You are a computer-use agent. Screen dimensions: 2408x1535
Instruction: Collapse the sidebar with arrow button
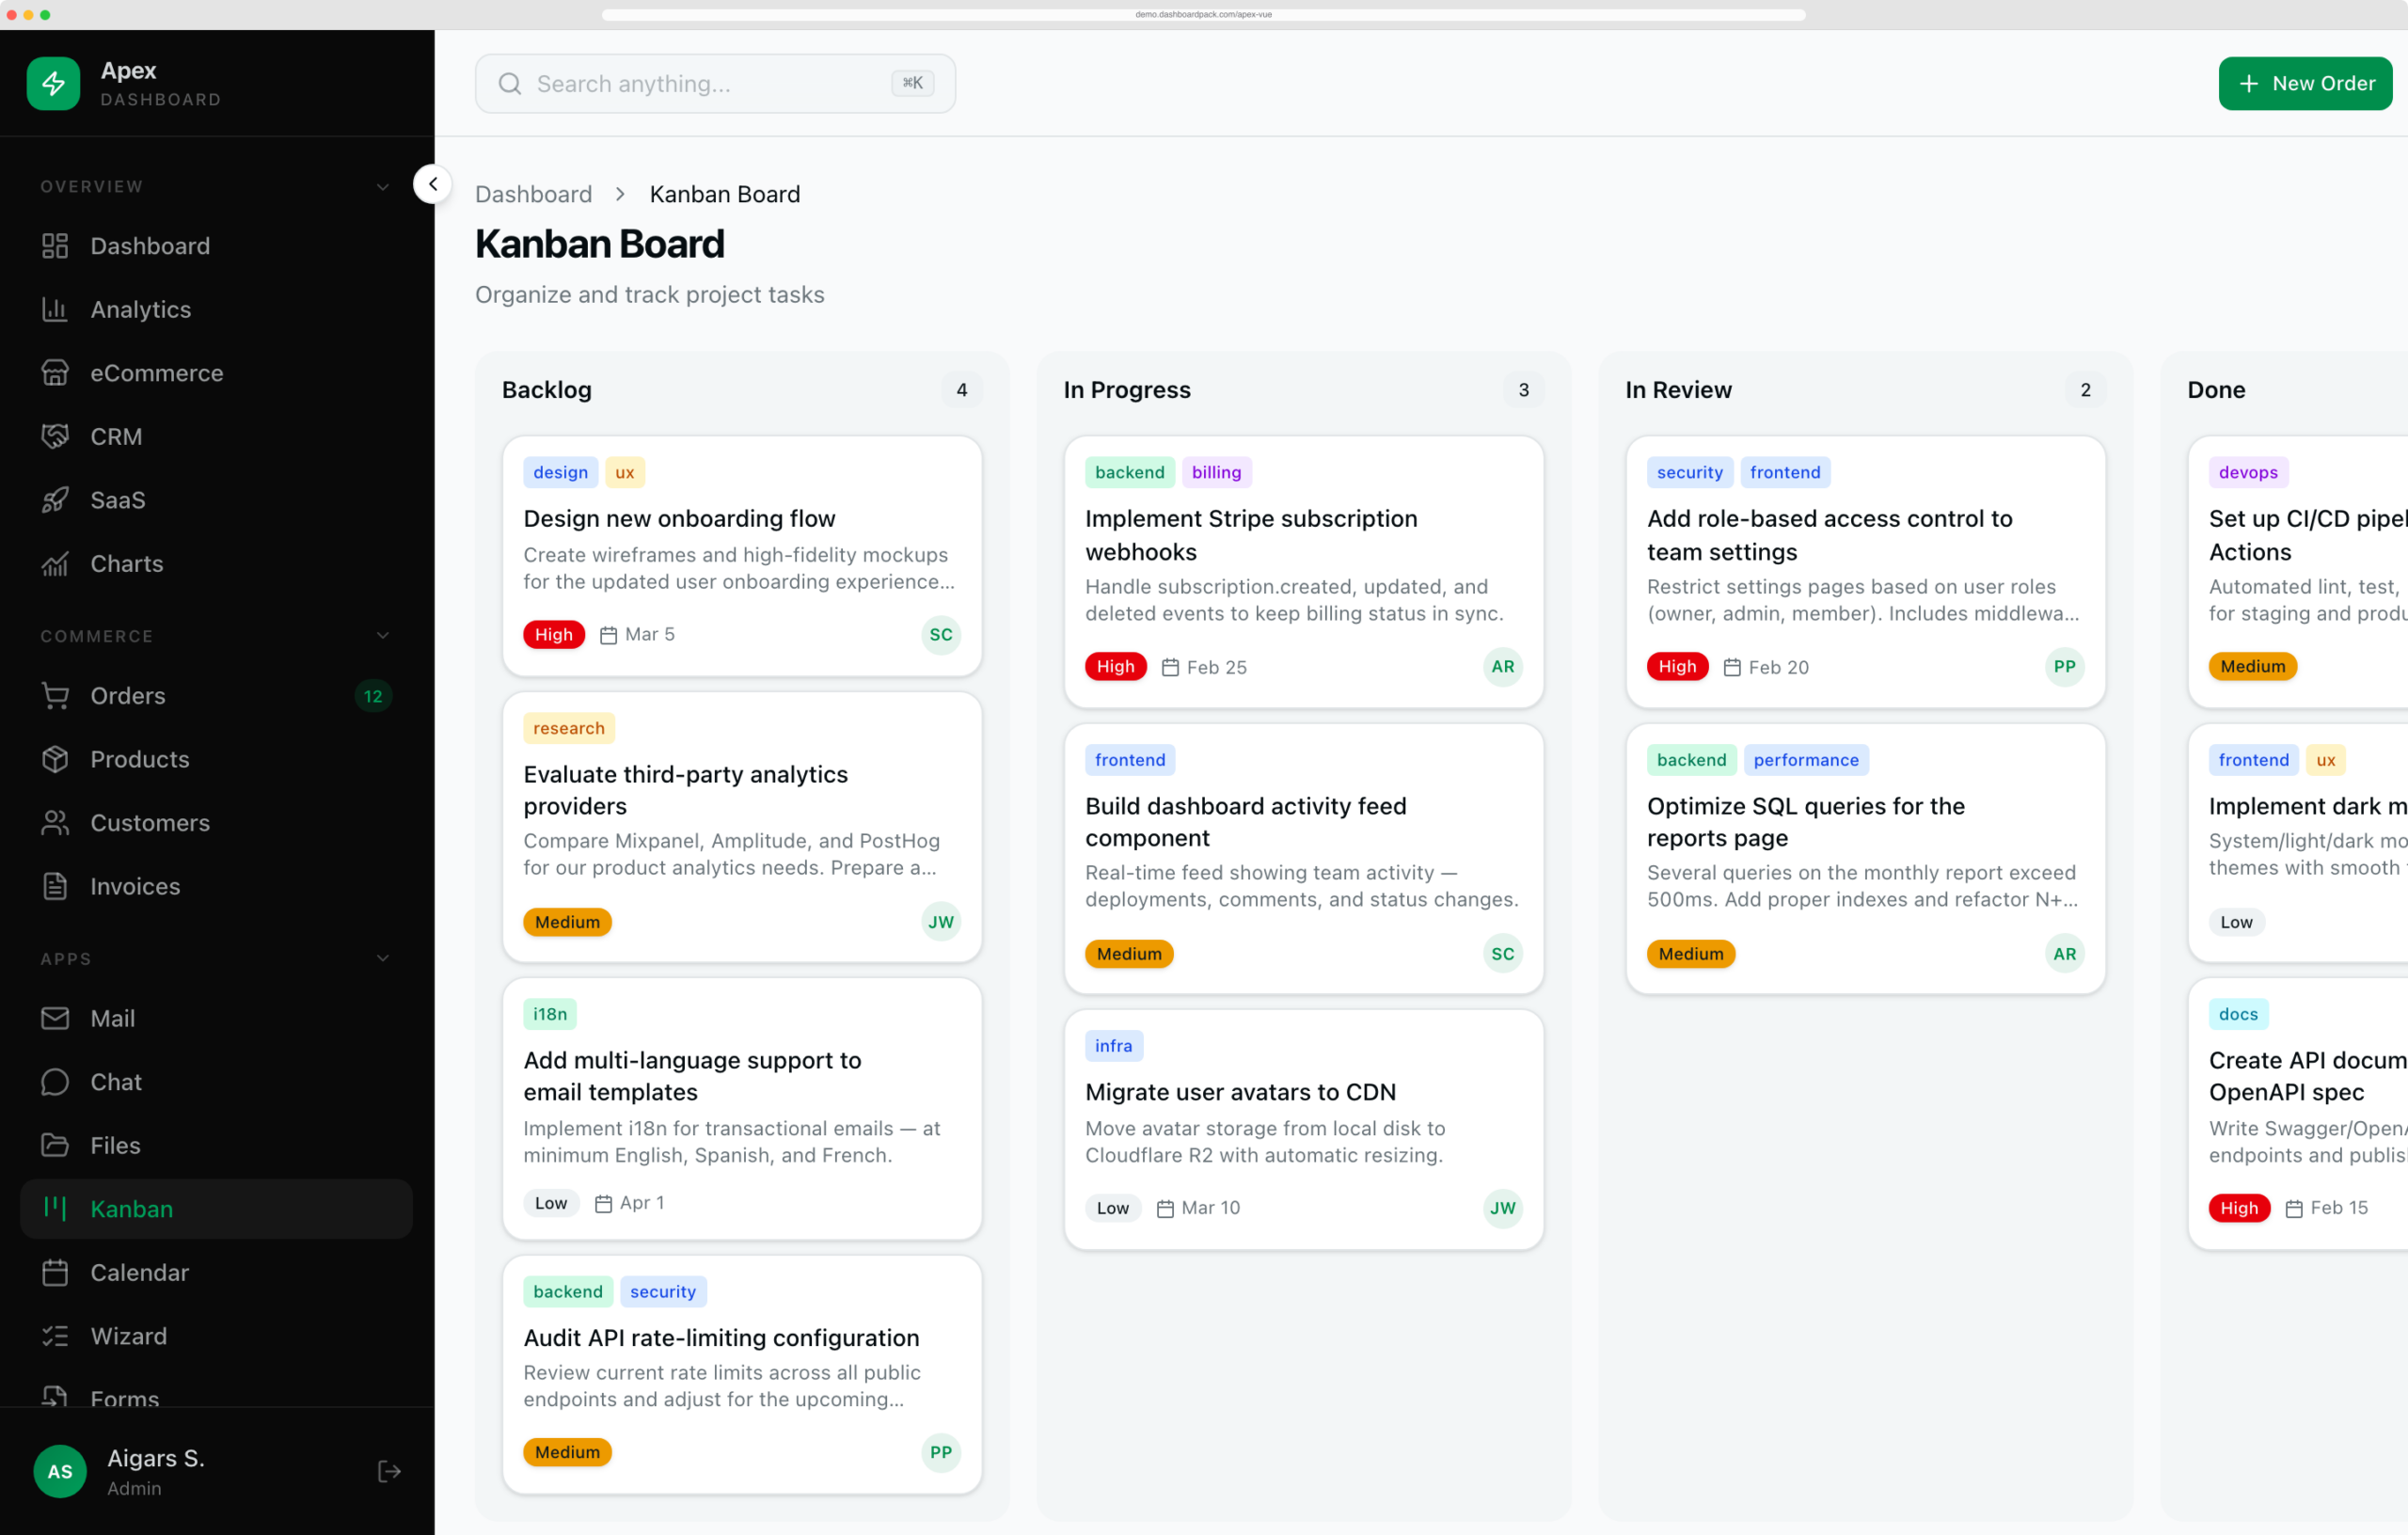coord(433,184)
